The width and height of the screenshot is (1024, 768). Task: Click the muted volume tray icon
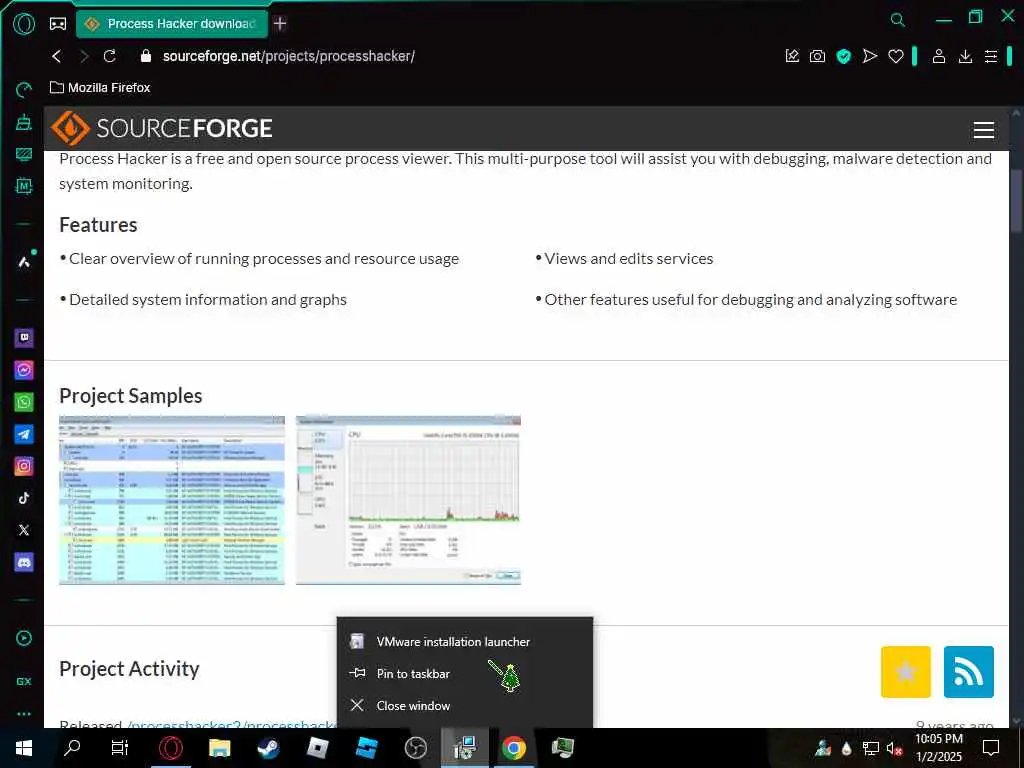click(895, 748)
